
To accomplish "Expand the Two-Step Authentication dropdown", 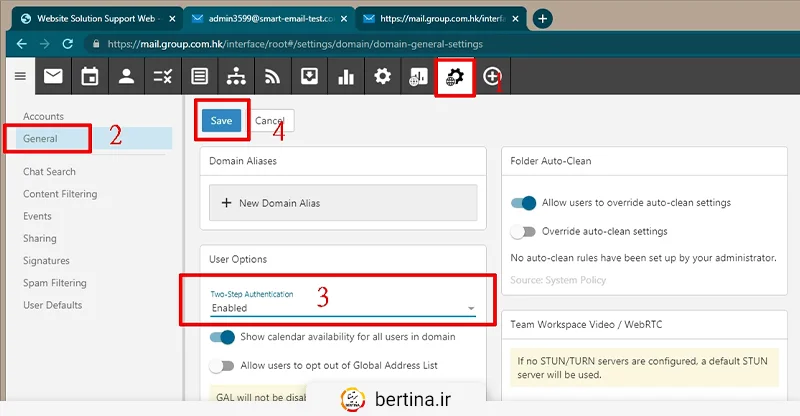I will click(343, 308).
